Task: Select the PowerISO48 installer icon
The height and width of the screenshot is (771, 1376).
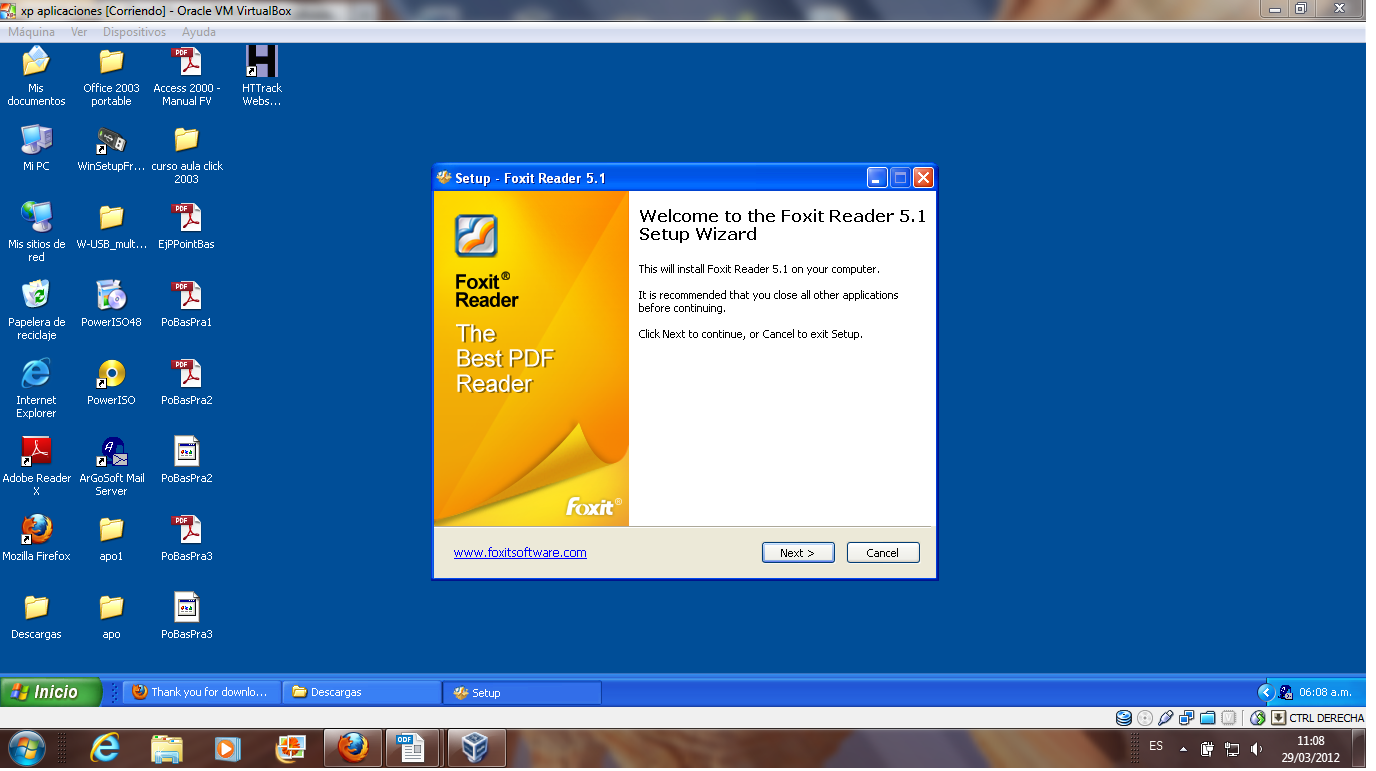Action: [111, 304]
